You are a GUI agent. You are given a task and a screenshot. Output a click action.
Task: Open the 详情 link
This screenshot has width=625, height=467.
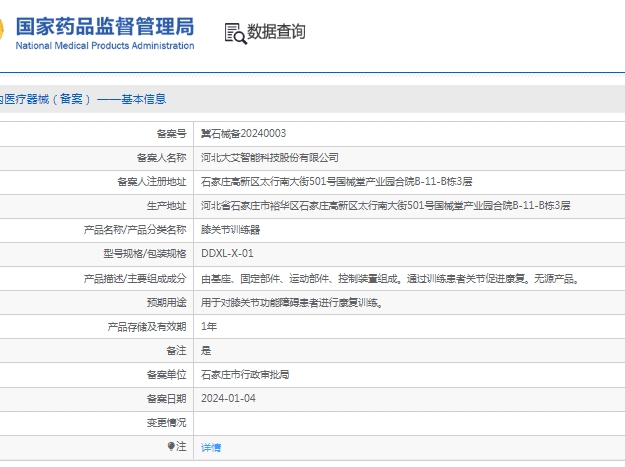(x=211, y=447)
